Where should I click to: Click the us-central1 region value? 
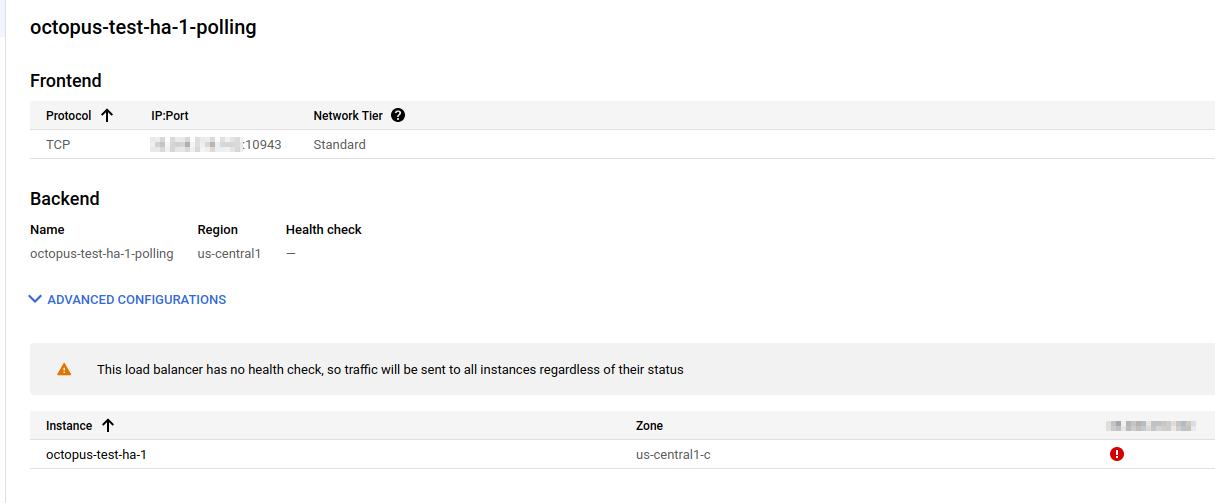point(229,254)
